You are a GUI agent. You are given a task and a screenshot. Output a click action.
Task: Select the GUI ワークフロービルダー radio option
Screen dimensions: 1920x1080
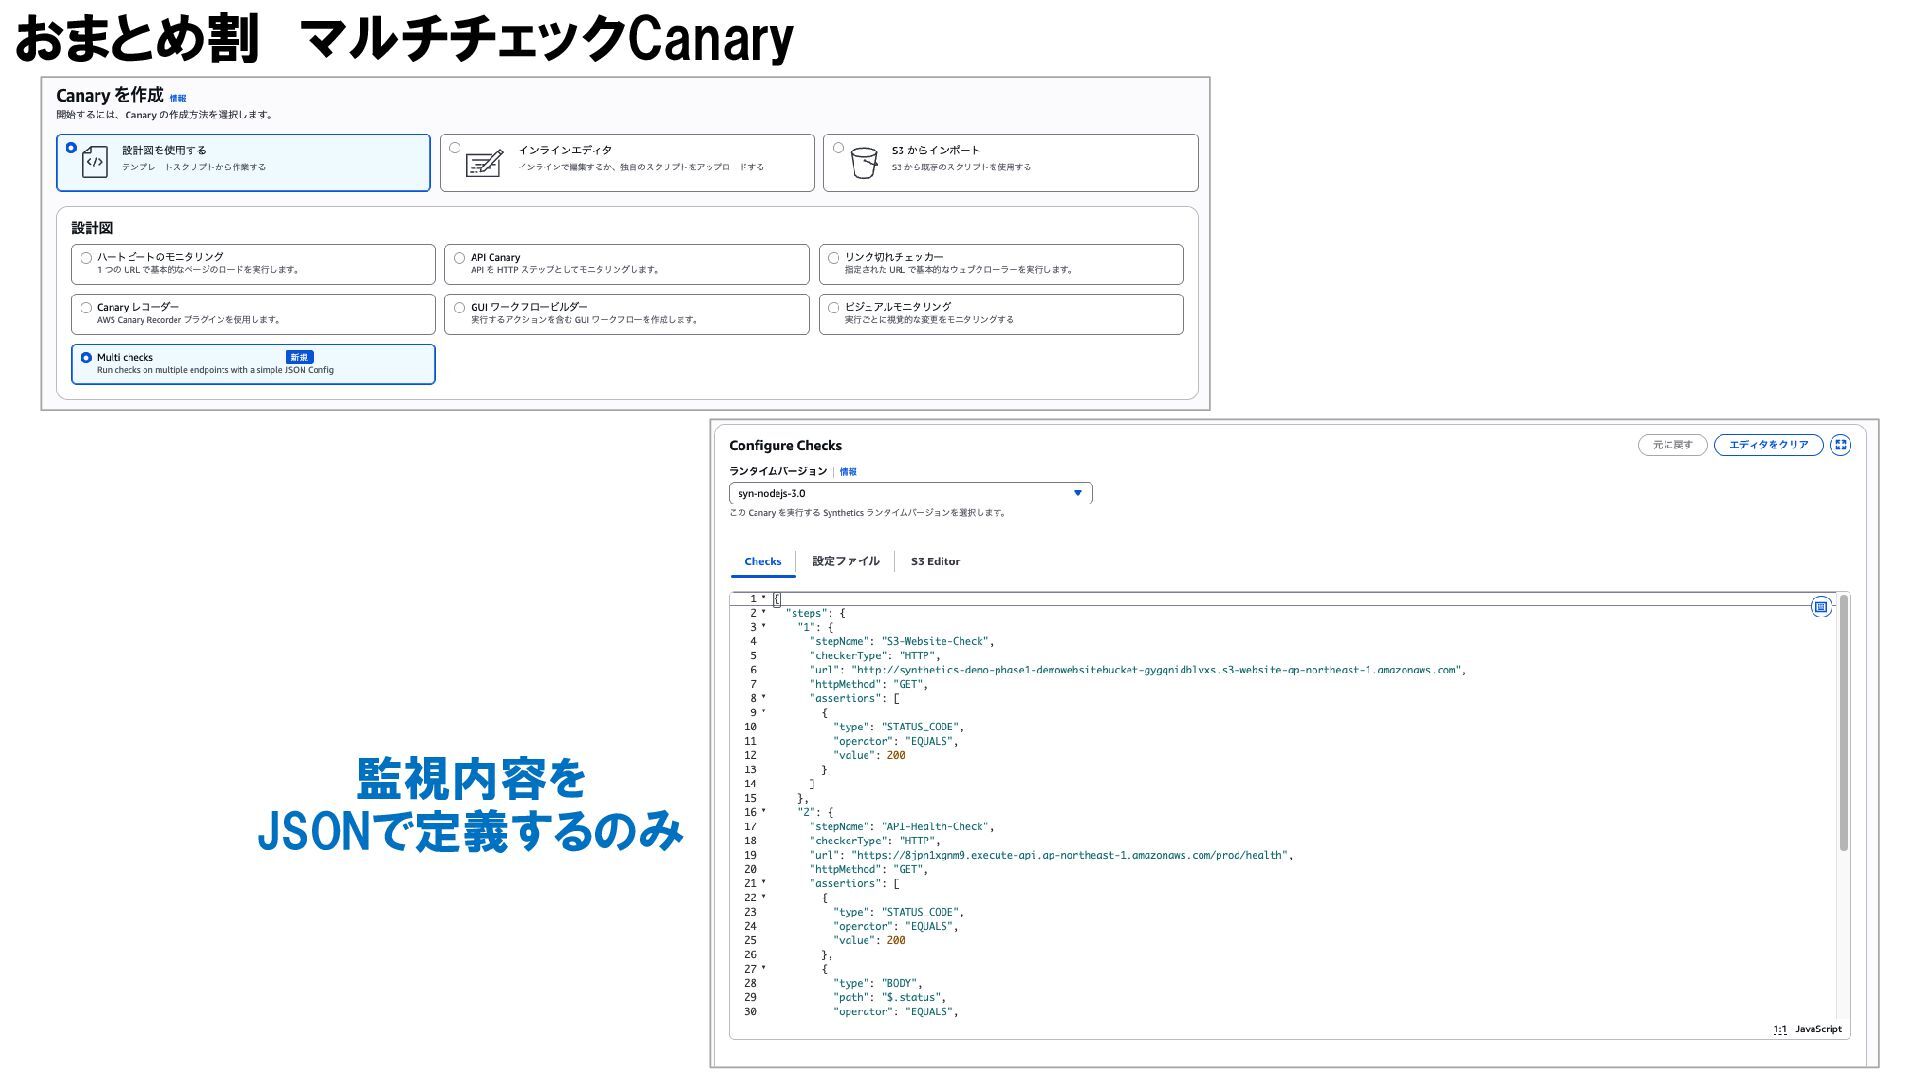(x=459, y=308)
